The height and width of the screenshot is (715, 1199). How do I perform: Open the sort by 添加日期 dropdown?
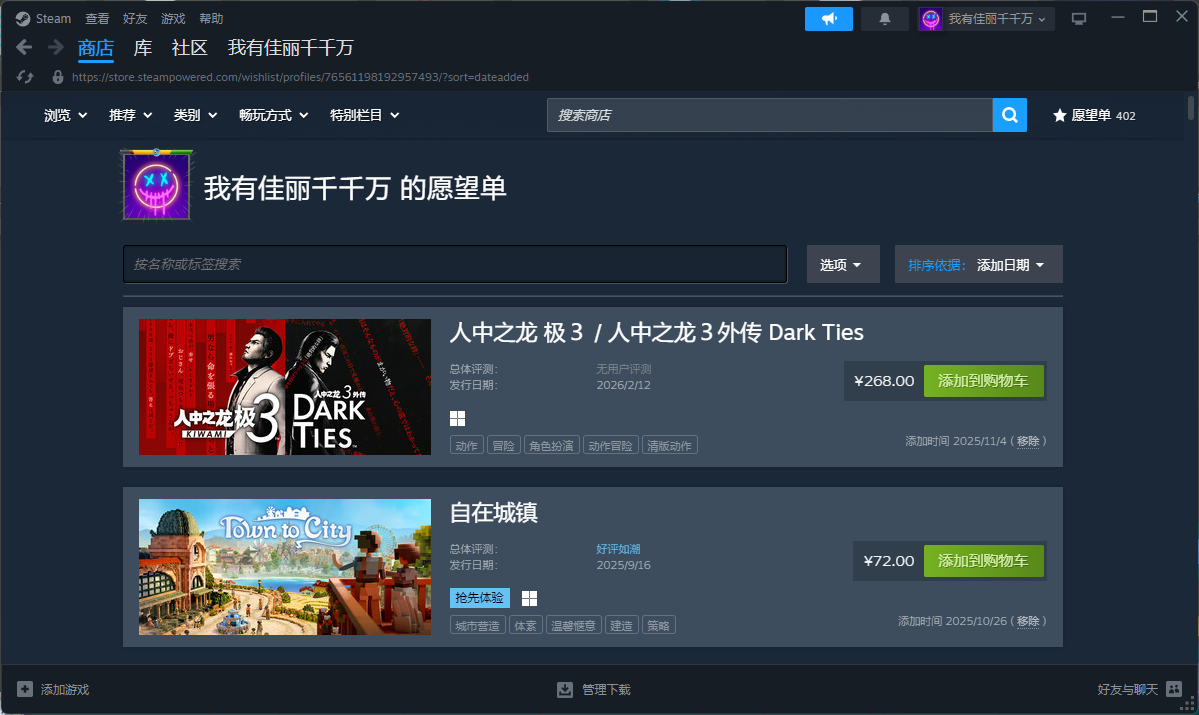point(978,265)
